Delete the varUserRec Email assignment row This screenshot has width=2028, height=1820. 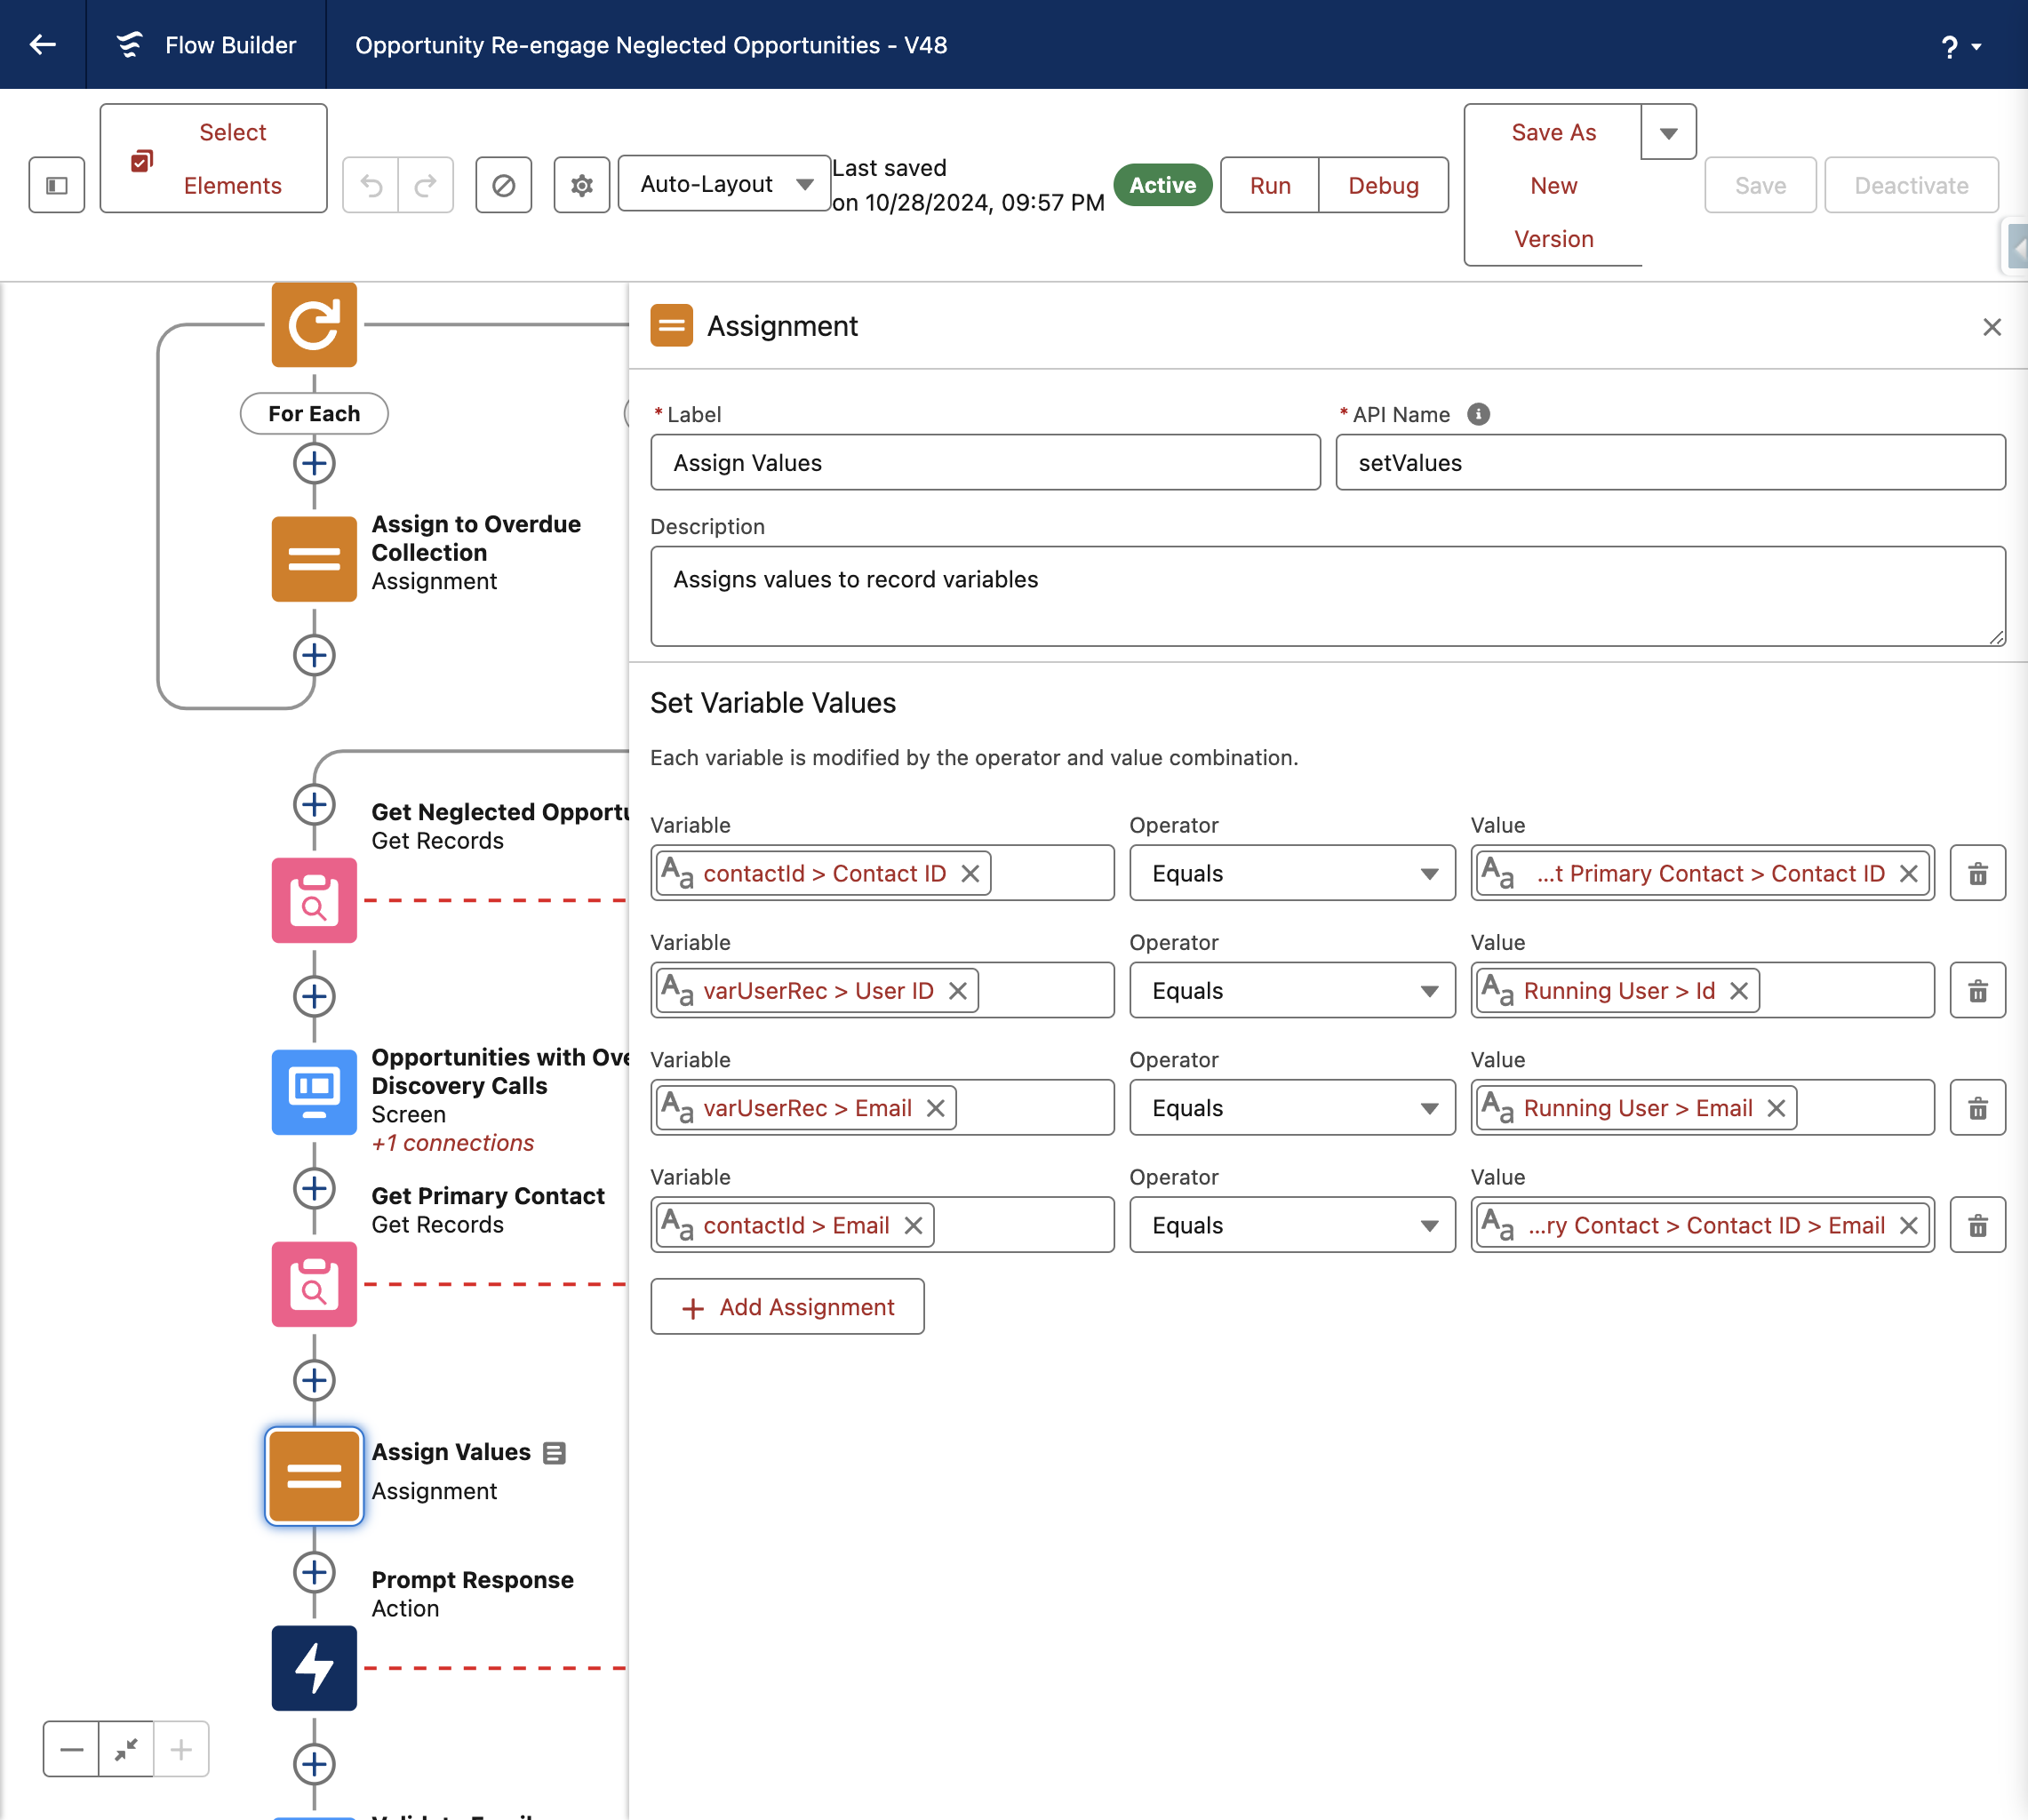[1978, 1107]
